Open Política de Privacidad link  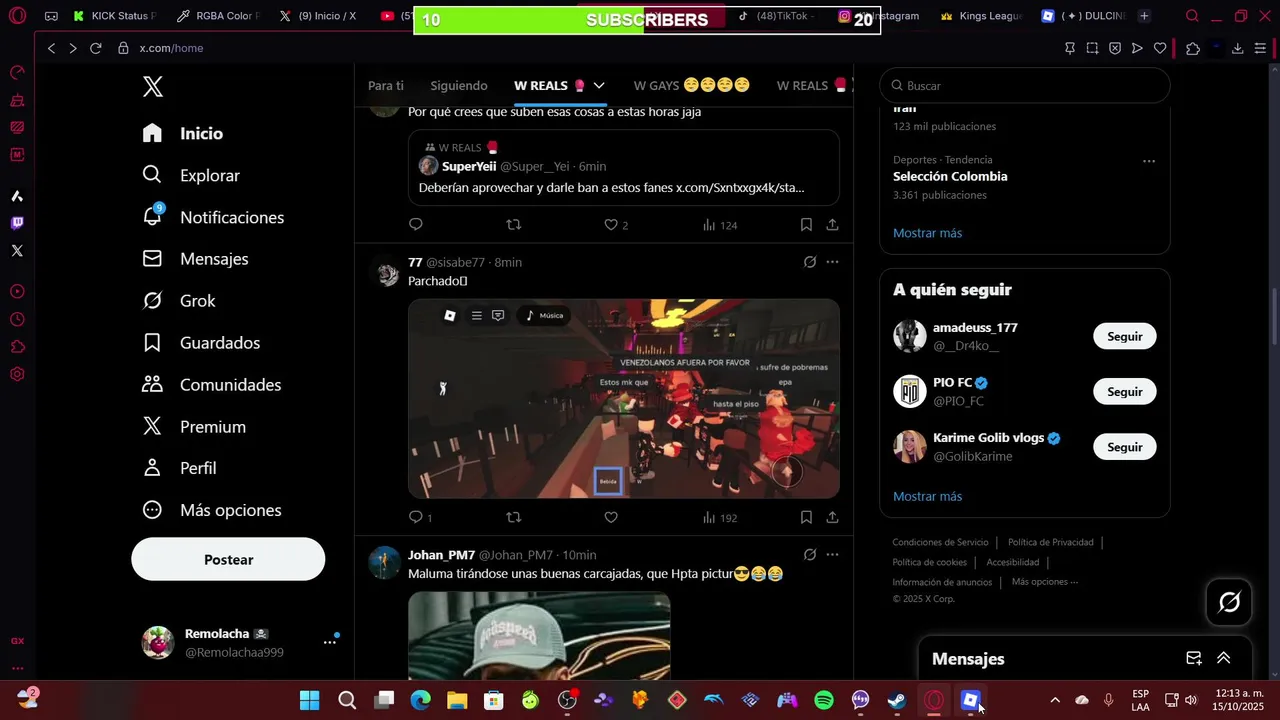(x=1050, y=542)
